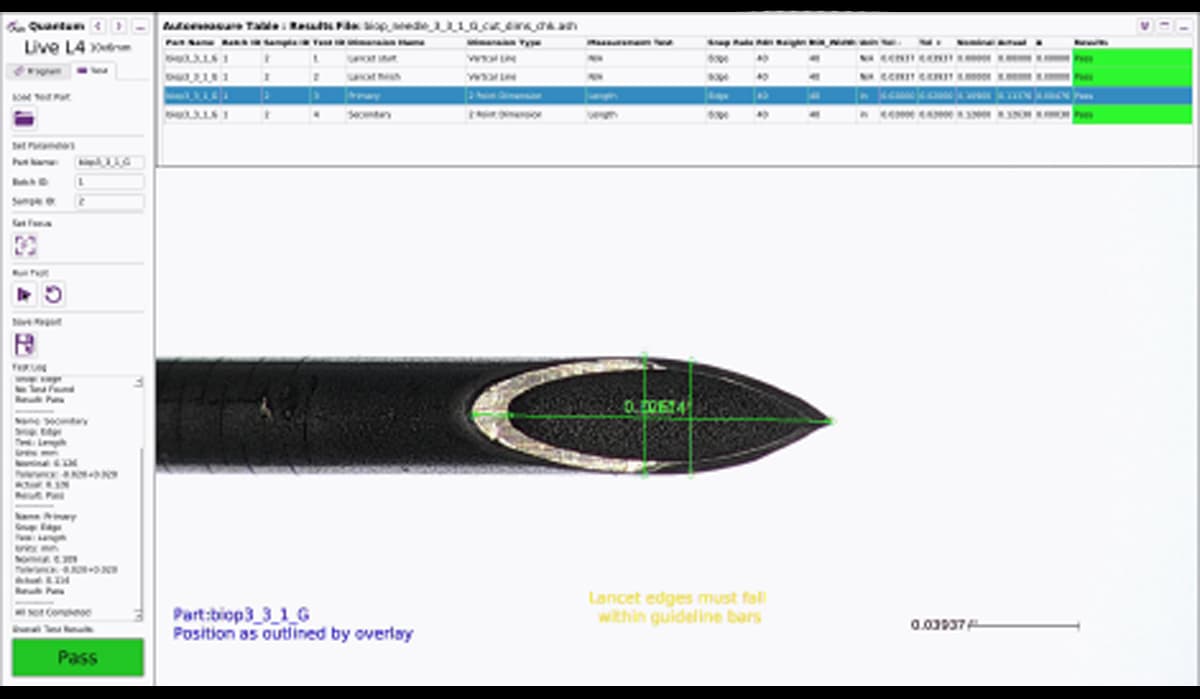Click the Part Name input field
Screen dimensions: 1200x699
(x=109, y=162)
